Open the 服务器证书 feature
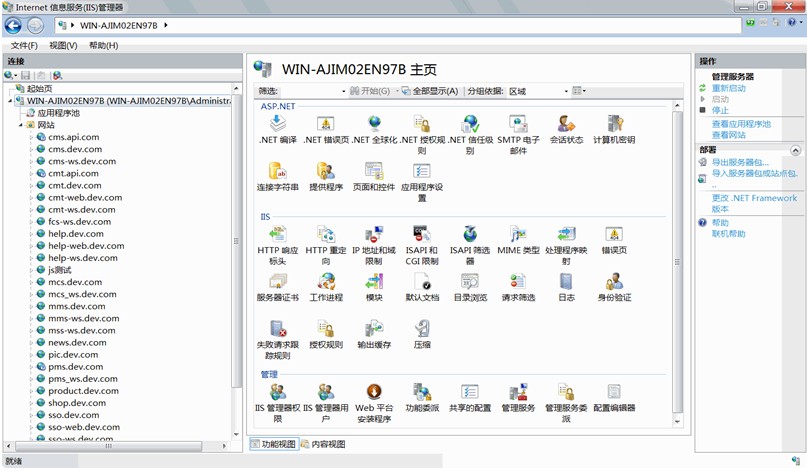The height and width of the screenshot is (471, 807). click(277, 287)
